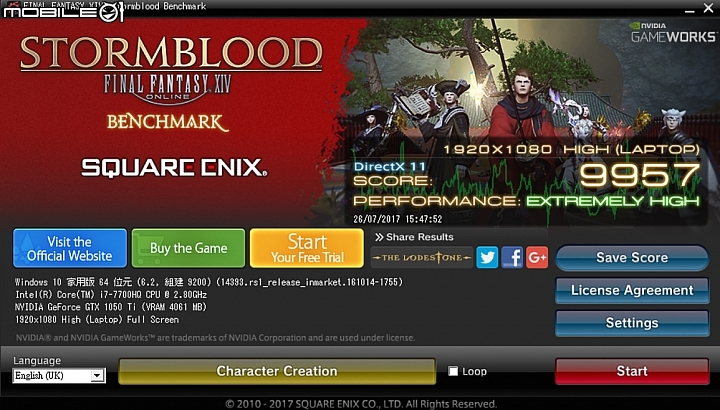Open The Lodestone share link
This screenshot has width=720, height=410.
422,258
